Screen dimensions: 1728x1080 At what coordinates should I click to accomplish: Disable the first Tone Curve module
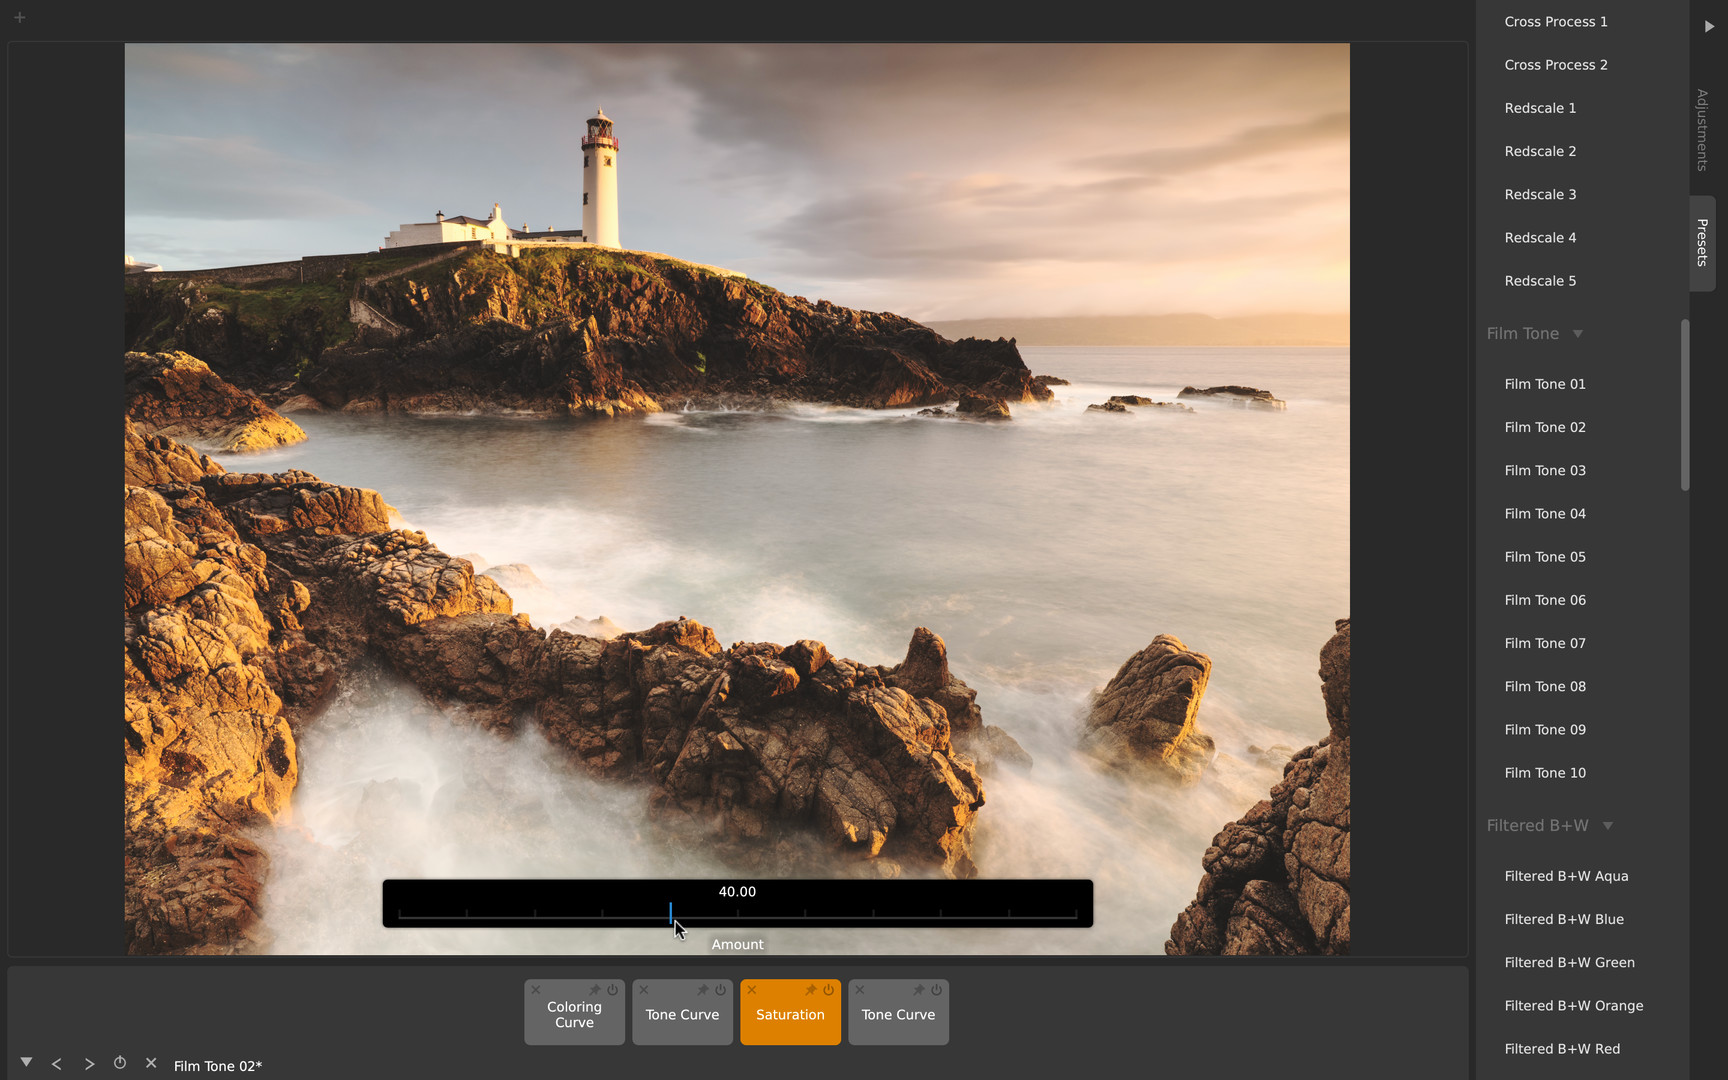click(x=720, y=990)
